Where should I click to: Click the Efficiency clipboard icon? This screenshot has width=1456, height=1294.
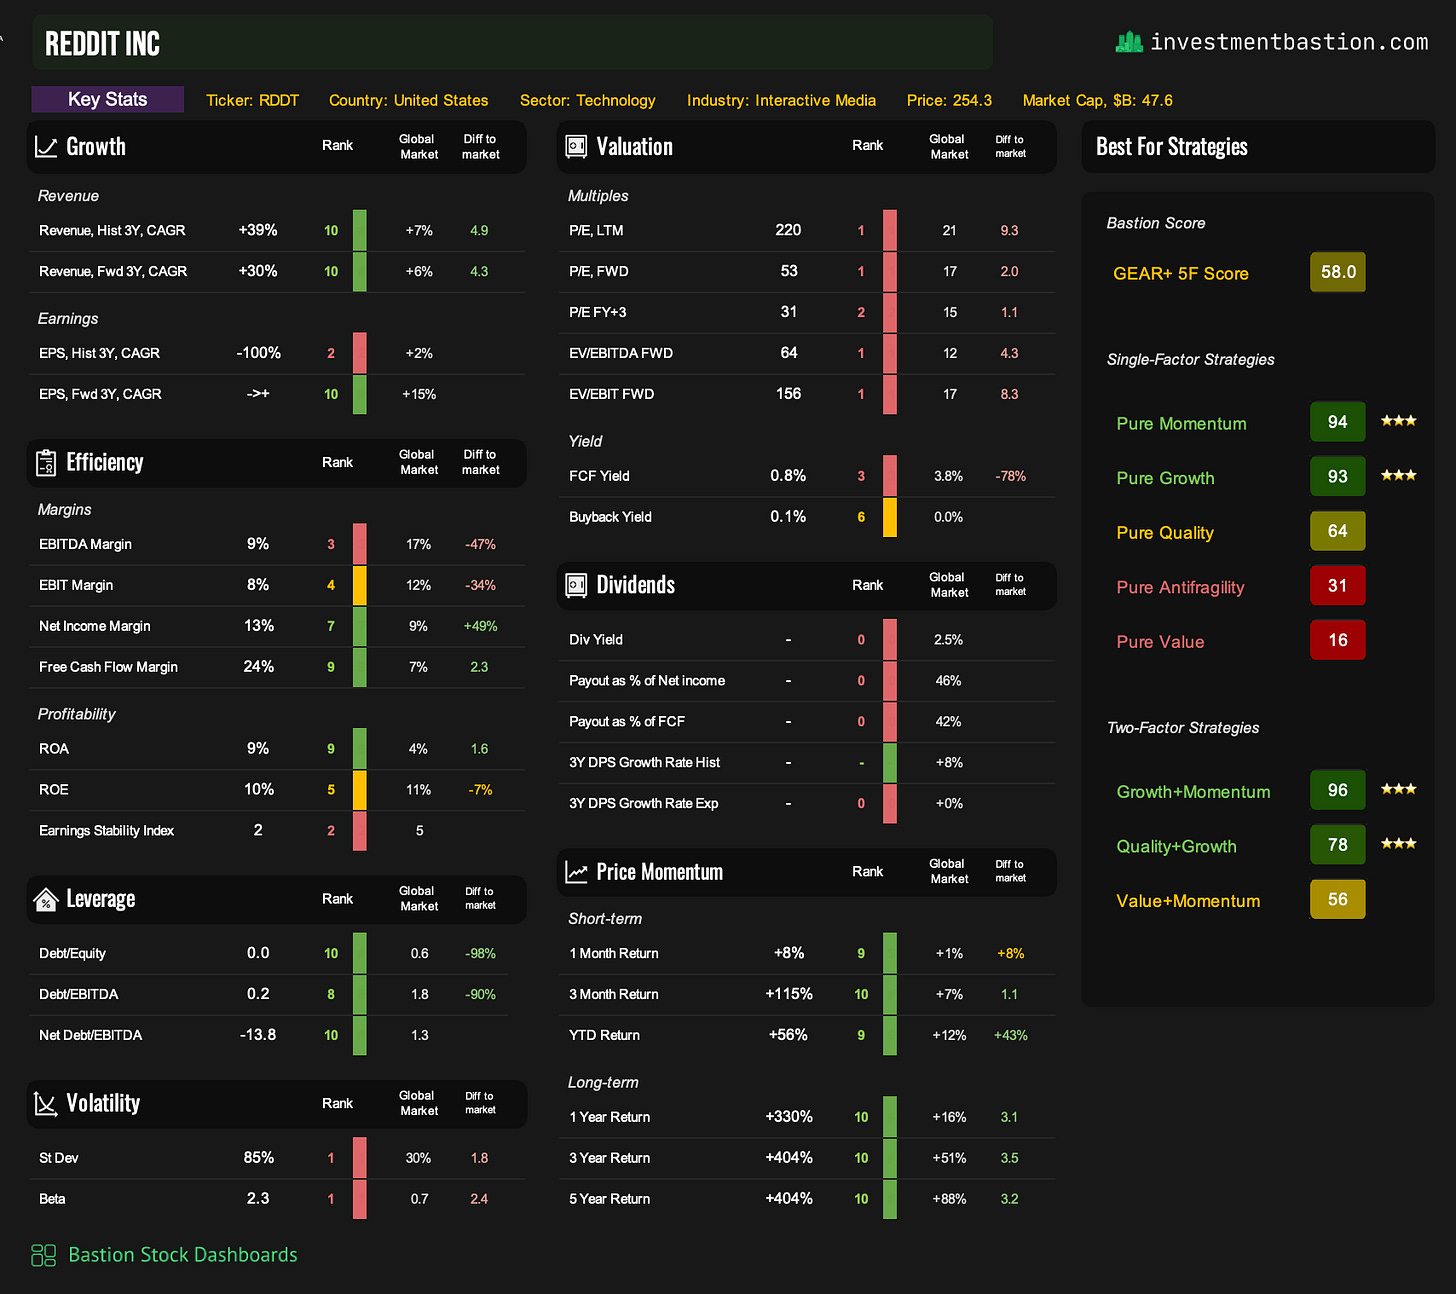coord(46,463)
